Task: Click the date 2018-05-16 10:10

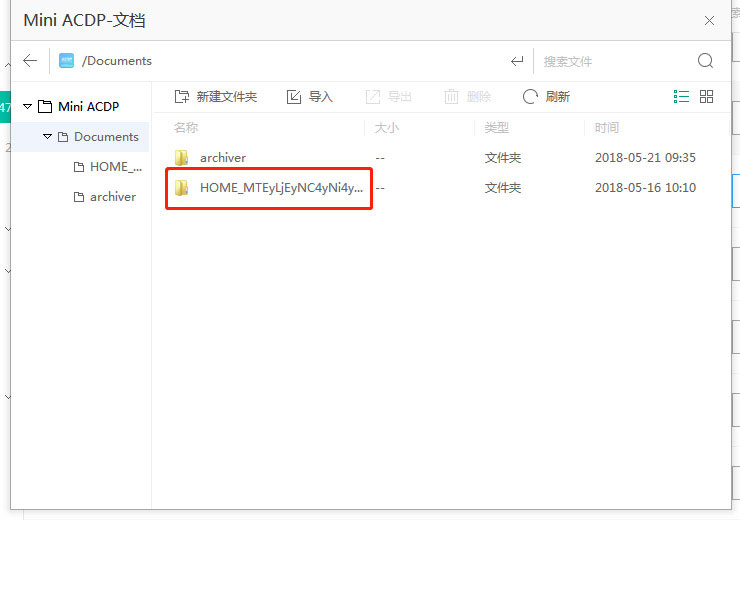Action: pyautogui.click(x=645, y=188)
